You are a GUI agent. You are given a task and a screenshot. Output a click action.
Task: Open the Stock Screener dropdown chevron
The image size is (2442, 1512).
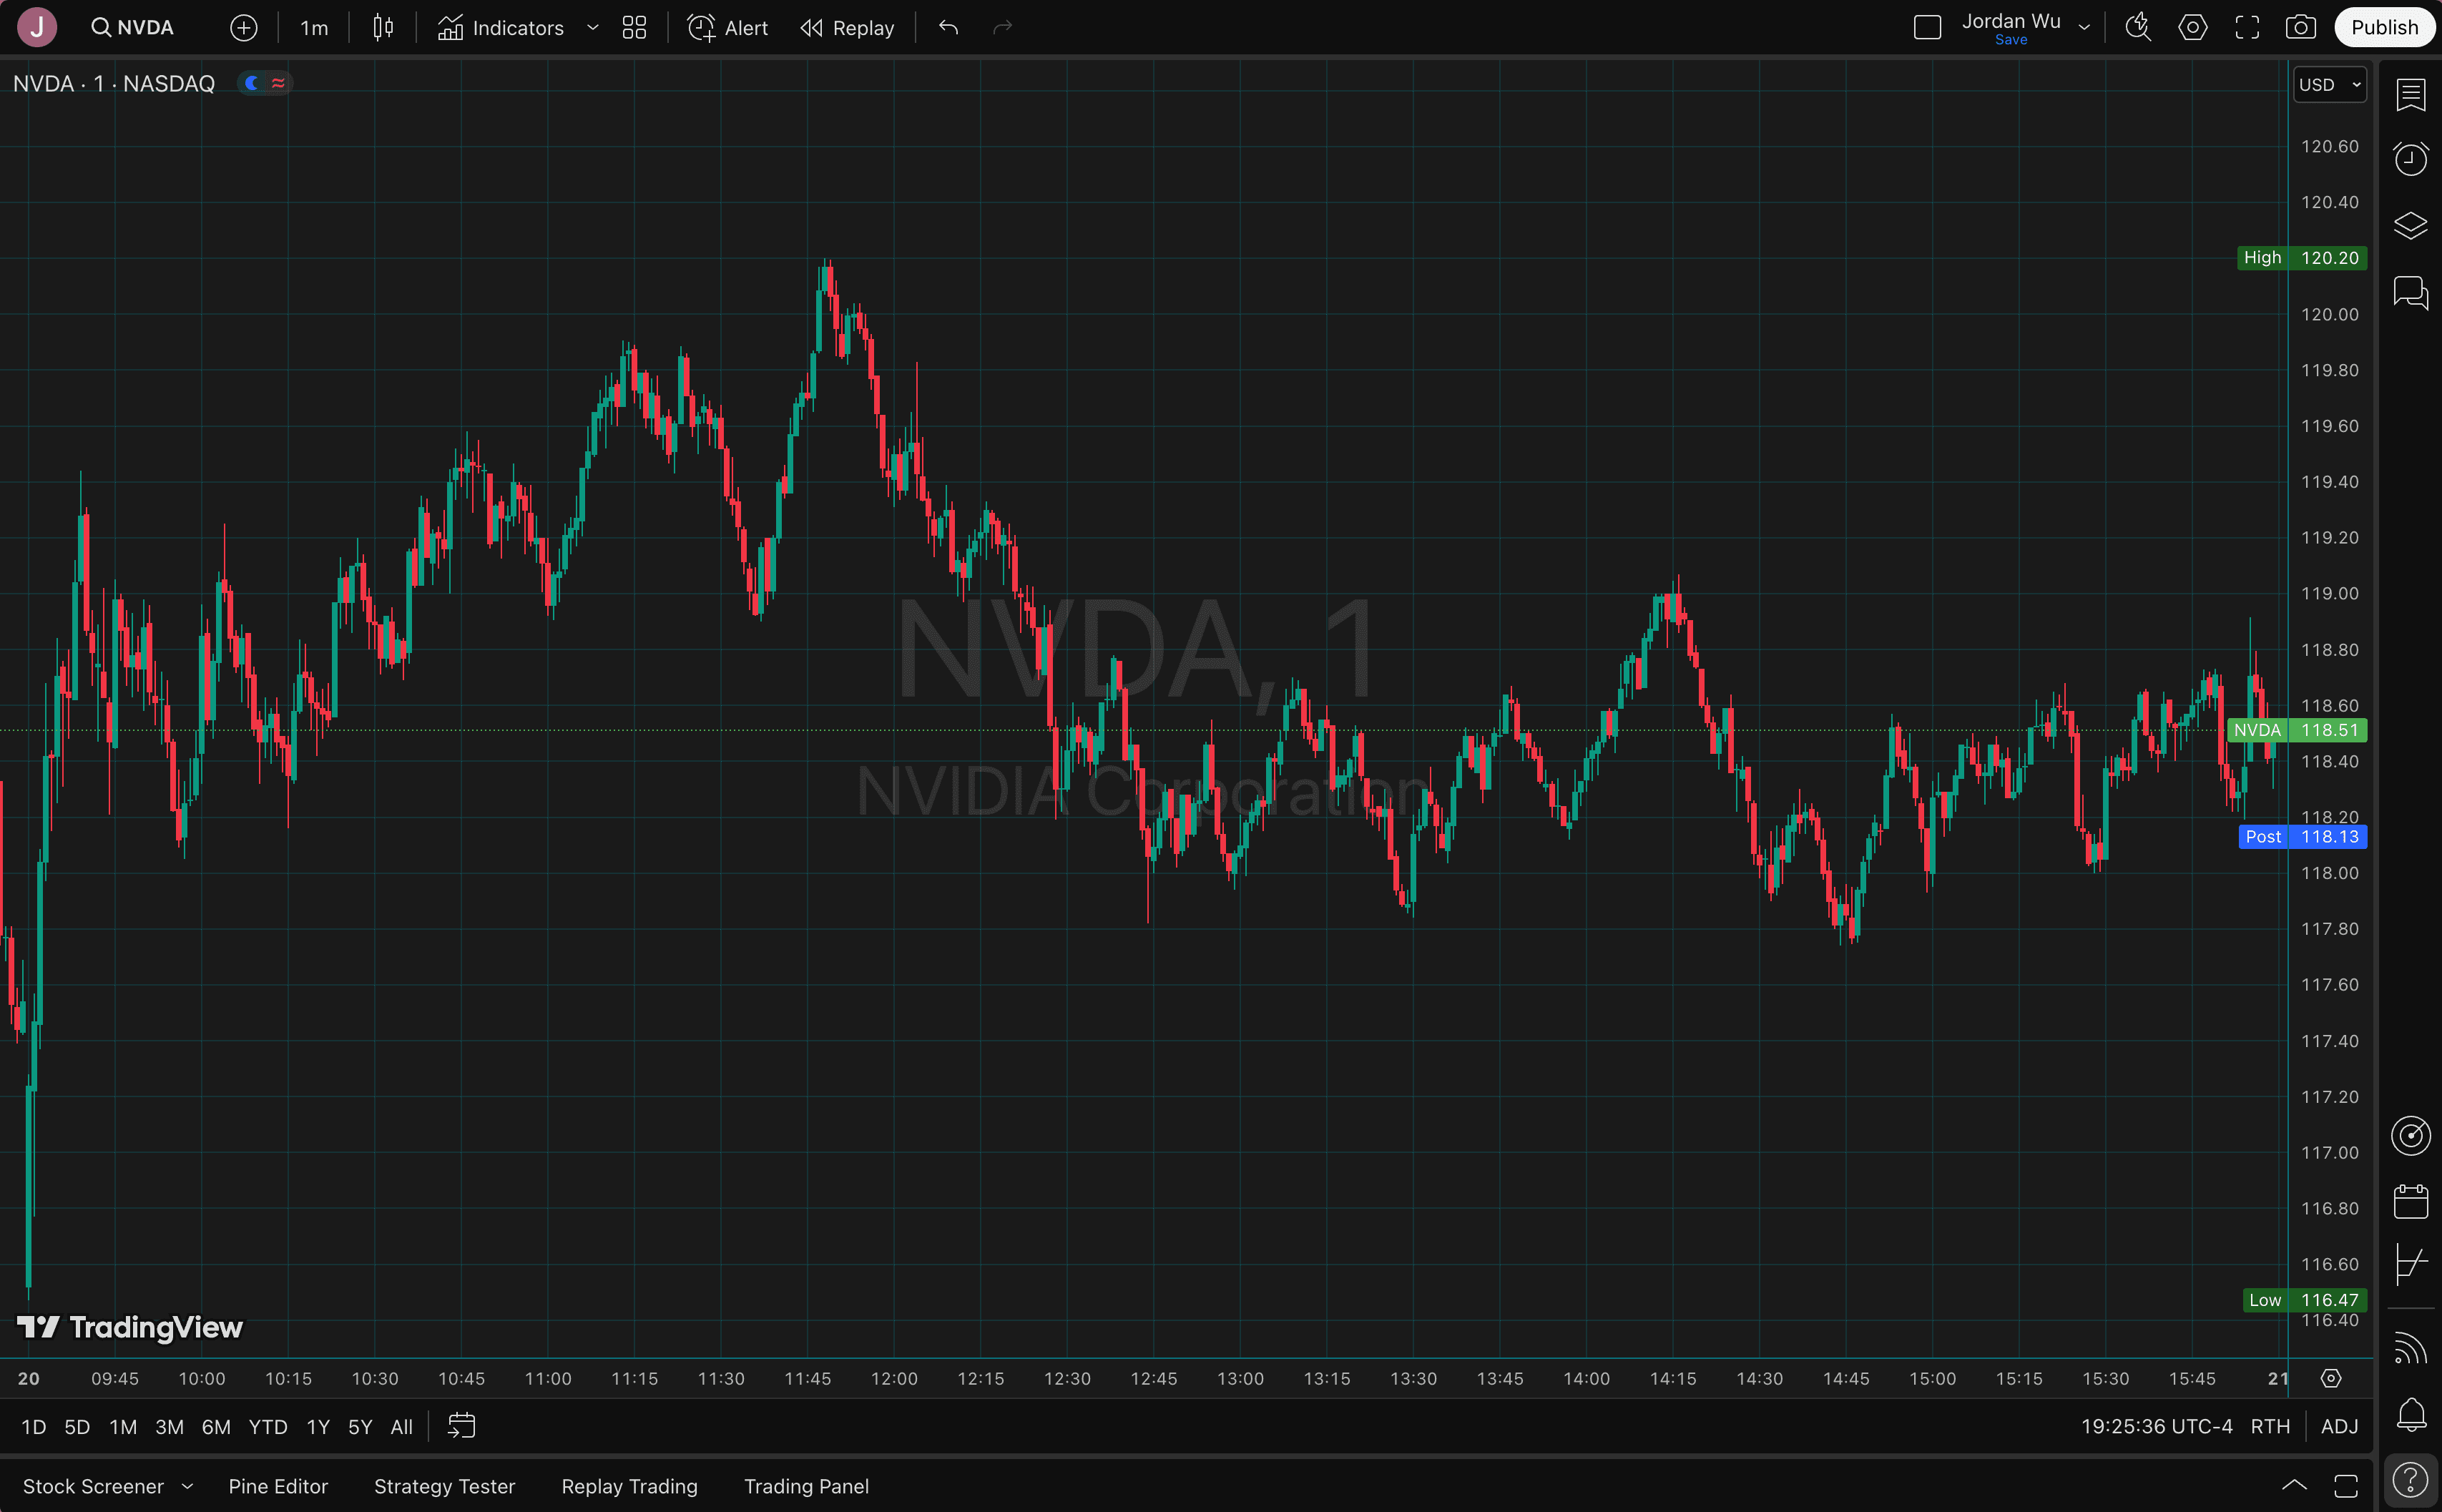tap(187, 1486)
